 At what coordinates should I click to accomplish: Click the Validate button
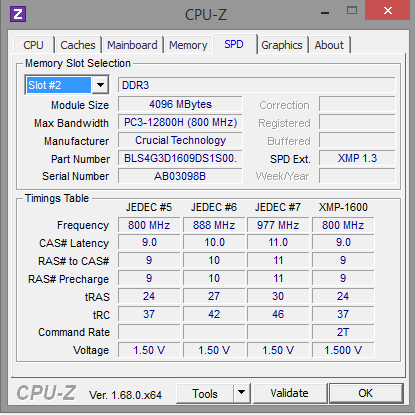pyautogui.click(x=289, y=393)
